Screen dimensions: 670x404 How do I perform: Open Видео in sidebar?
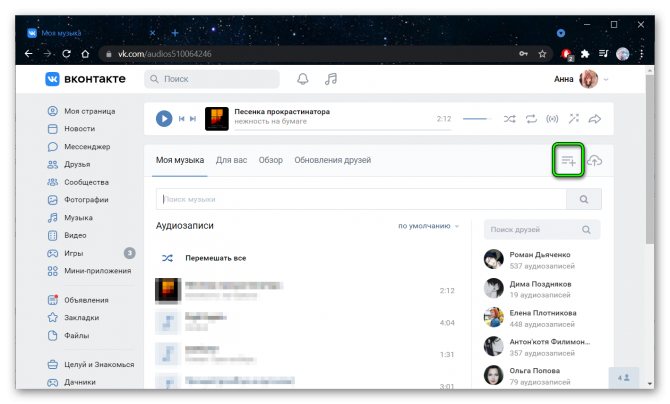[67, 235]
